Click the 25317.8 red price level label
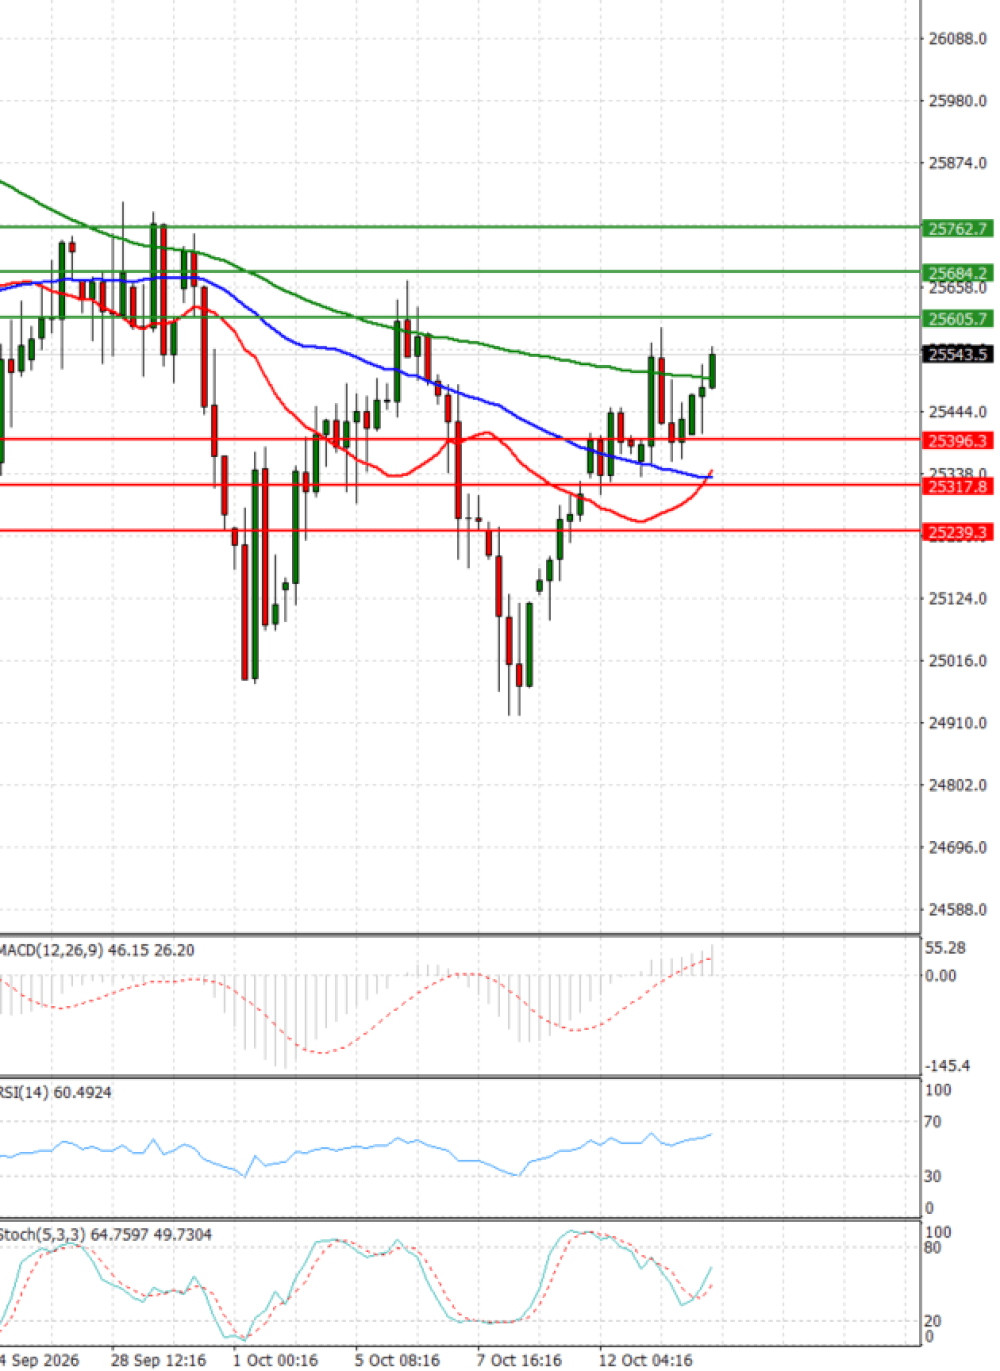The image size is (1000, 1371). (x=957, y=487)
